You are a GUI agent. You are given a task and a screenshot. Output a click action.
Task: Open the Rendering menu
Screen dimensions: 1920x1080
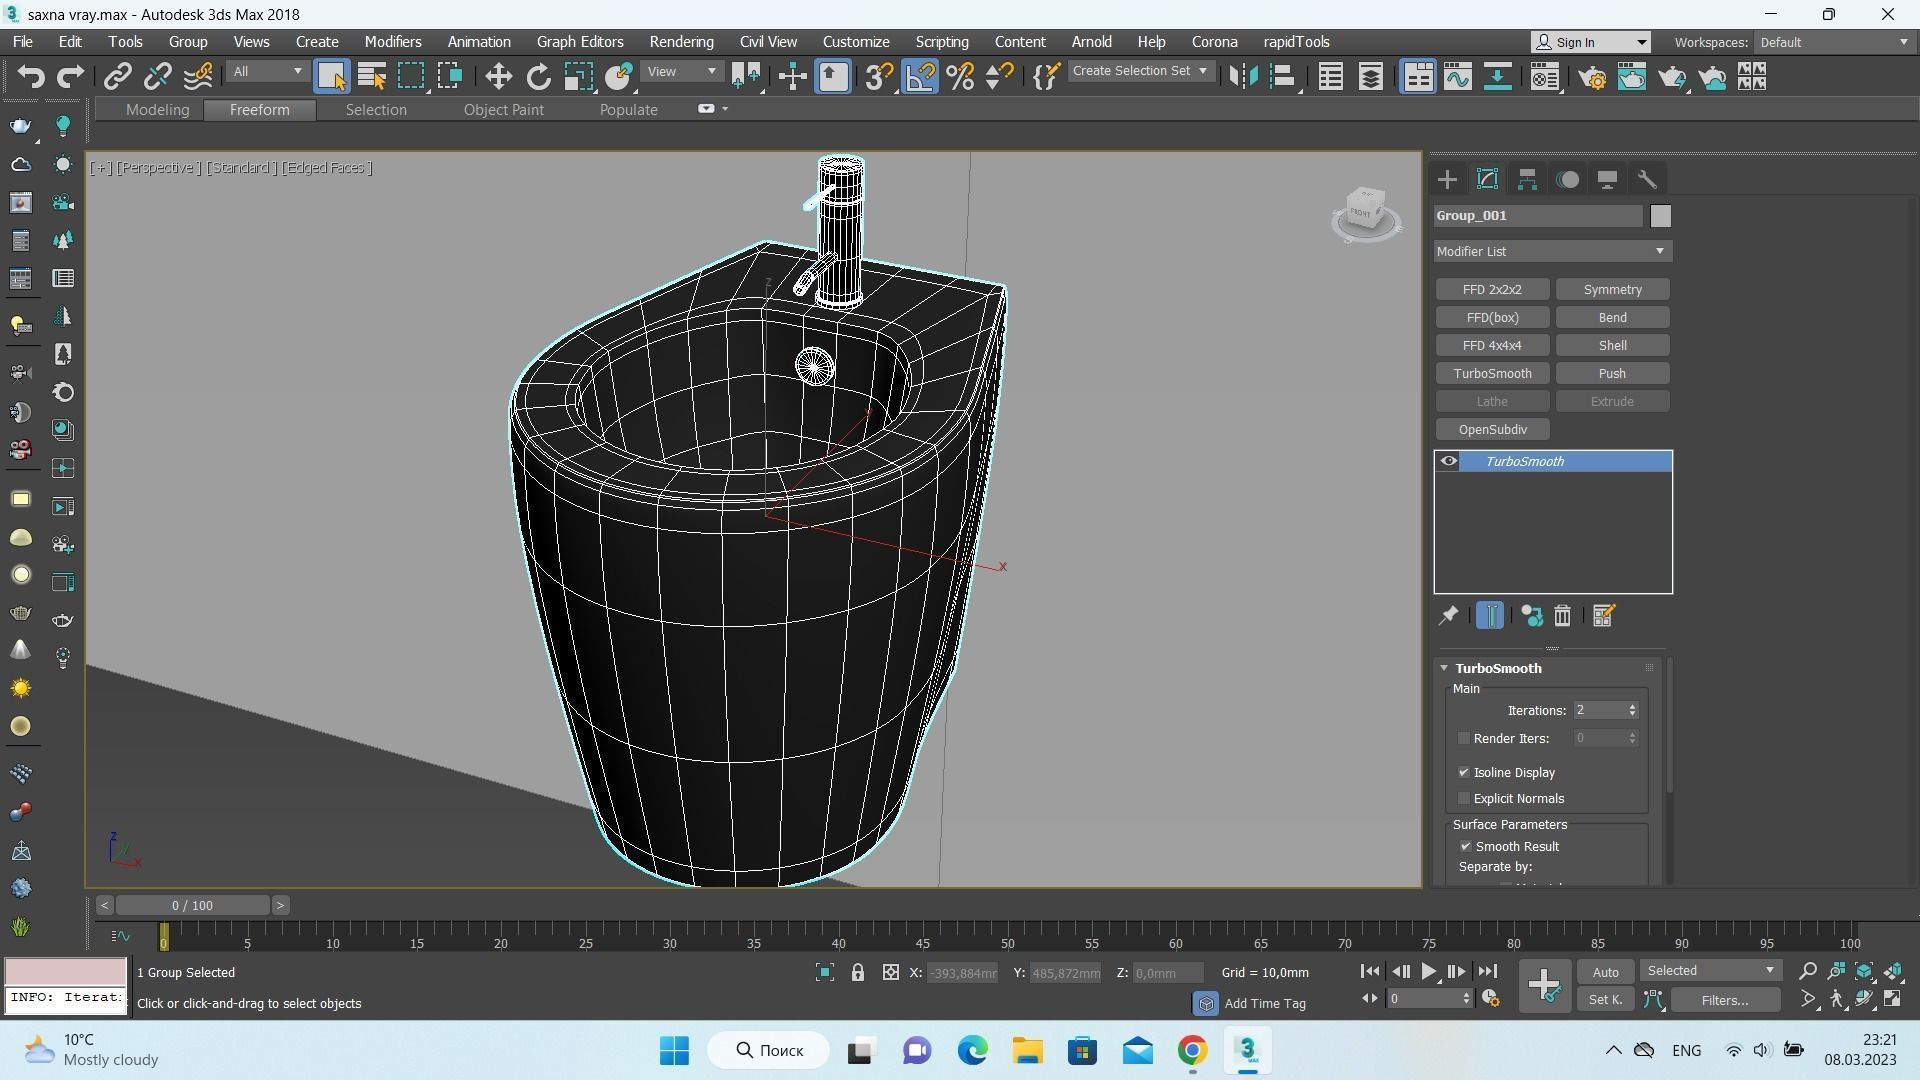681,42
